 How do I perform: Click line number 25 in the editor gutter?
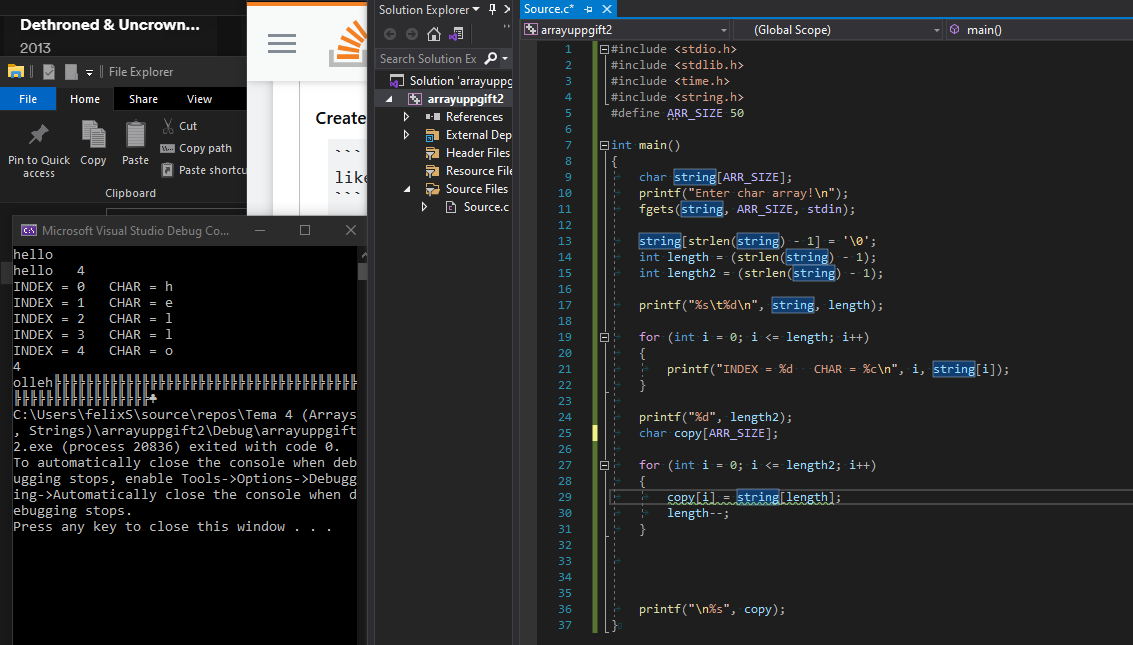[564, 433]
